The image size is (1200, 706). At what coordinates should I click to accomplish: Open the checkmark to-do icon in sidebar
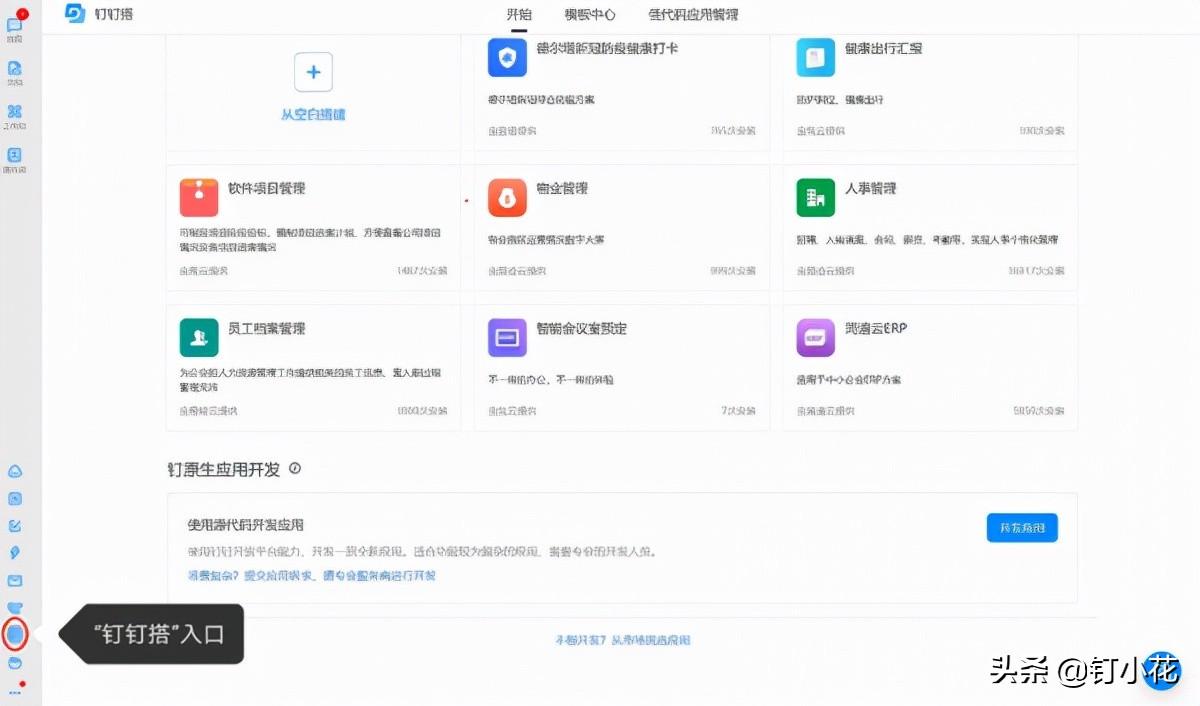pyautogui.click(x=15, y=526)
